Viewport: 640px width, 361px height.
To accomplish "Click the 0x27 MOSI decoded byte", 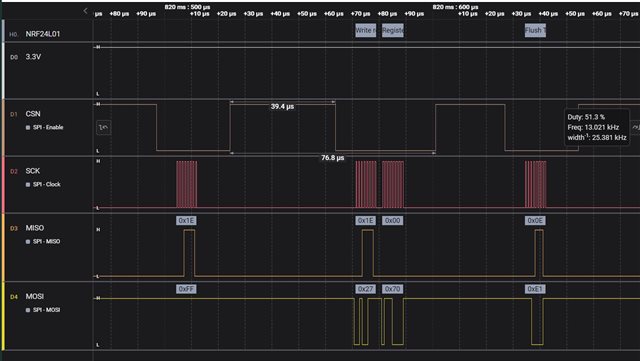I will click(x=365, y=289).
